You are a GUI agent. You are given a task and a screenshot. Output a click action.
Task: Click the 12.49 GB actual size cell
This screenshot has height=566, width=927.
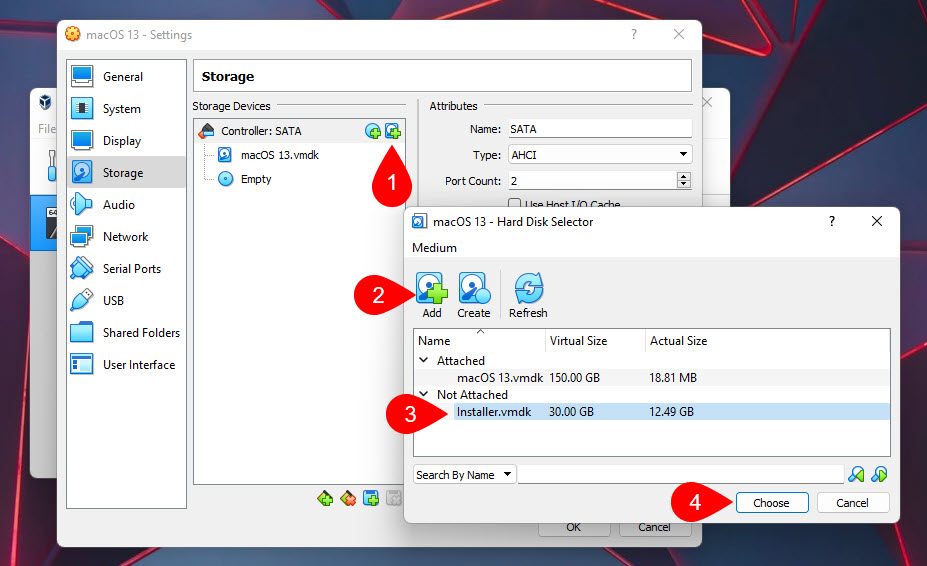(x=671, y=412)
